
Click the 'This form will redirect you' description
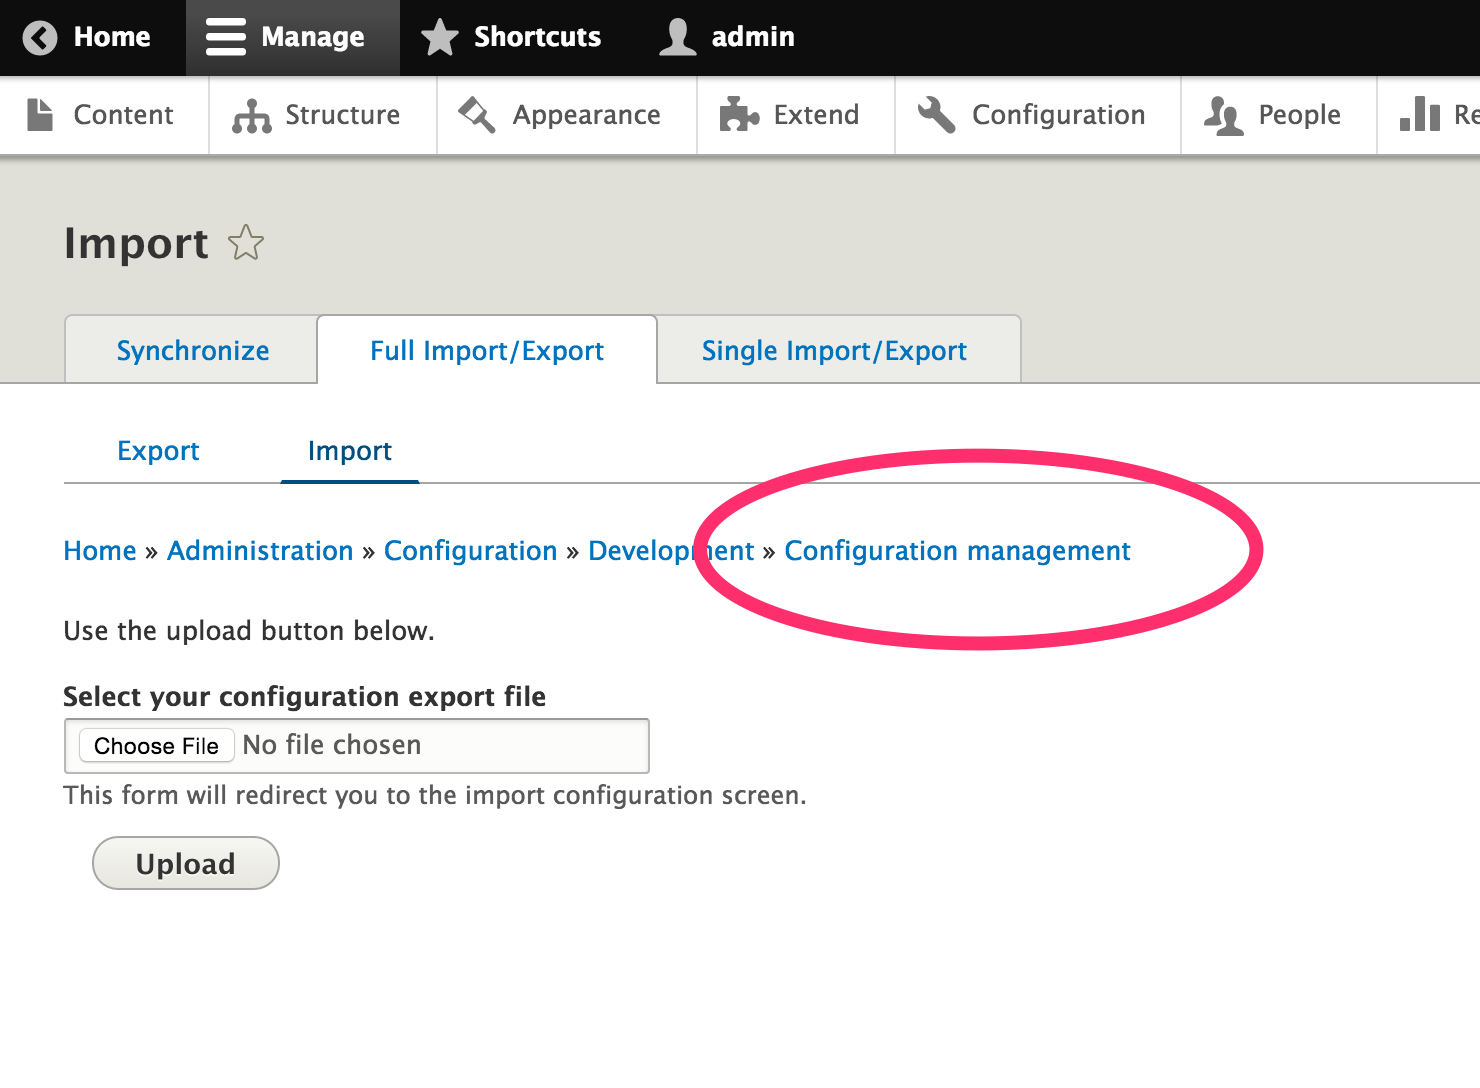pos(435,795)
